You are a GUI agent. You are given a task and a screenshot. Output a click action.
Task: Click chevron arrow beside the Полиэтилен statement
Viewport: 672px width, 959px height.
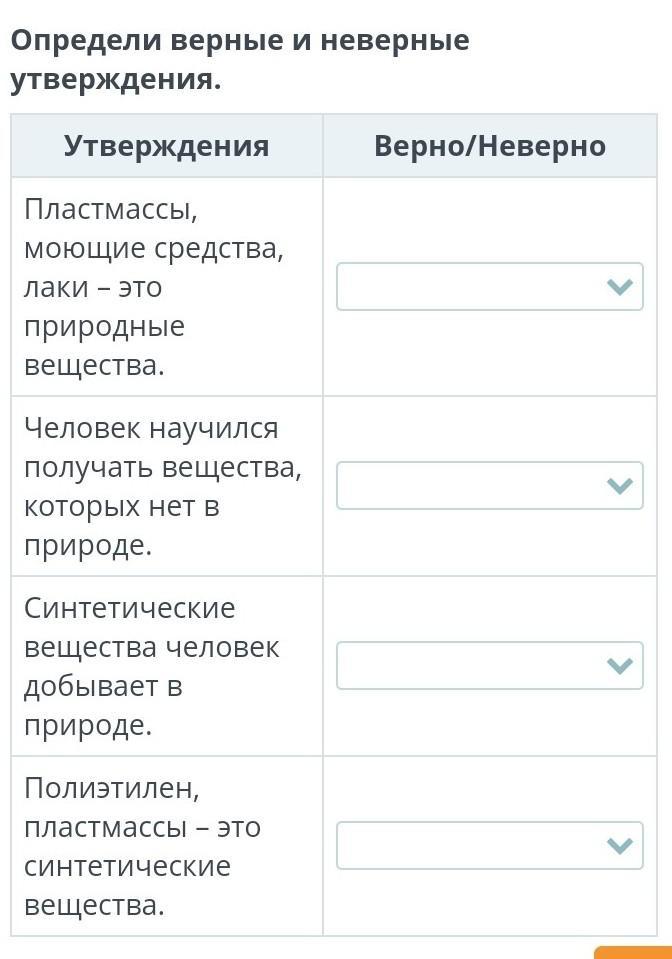coord(620,846)
